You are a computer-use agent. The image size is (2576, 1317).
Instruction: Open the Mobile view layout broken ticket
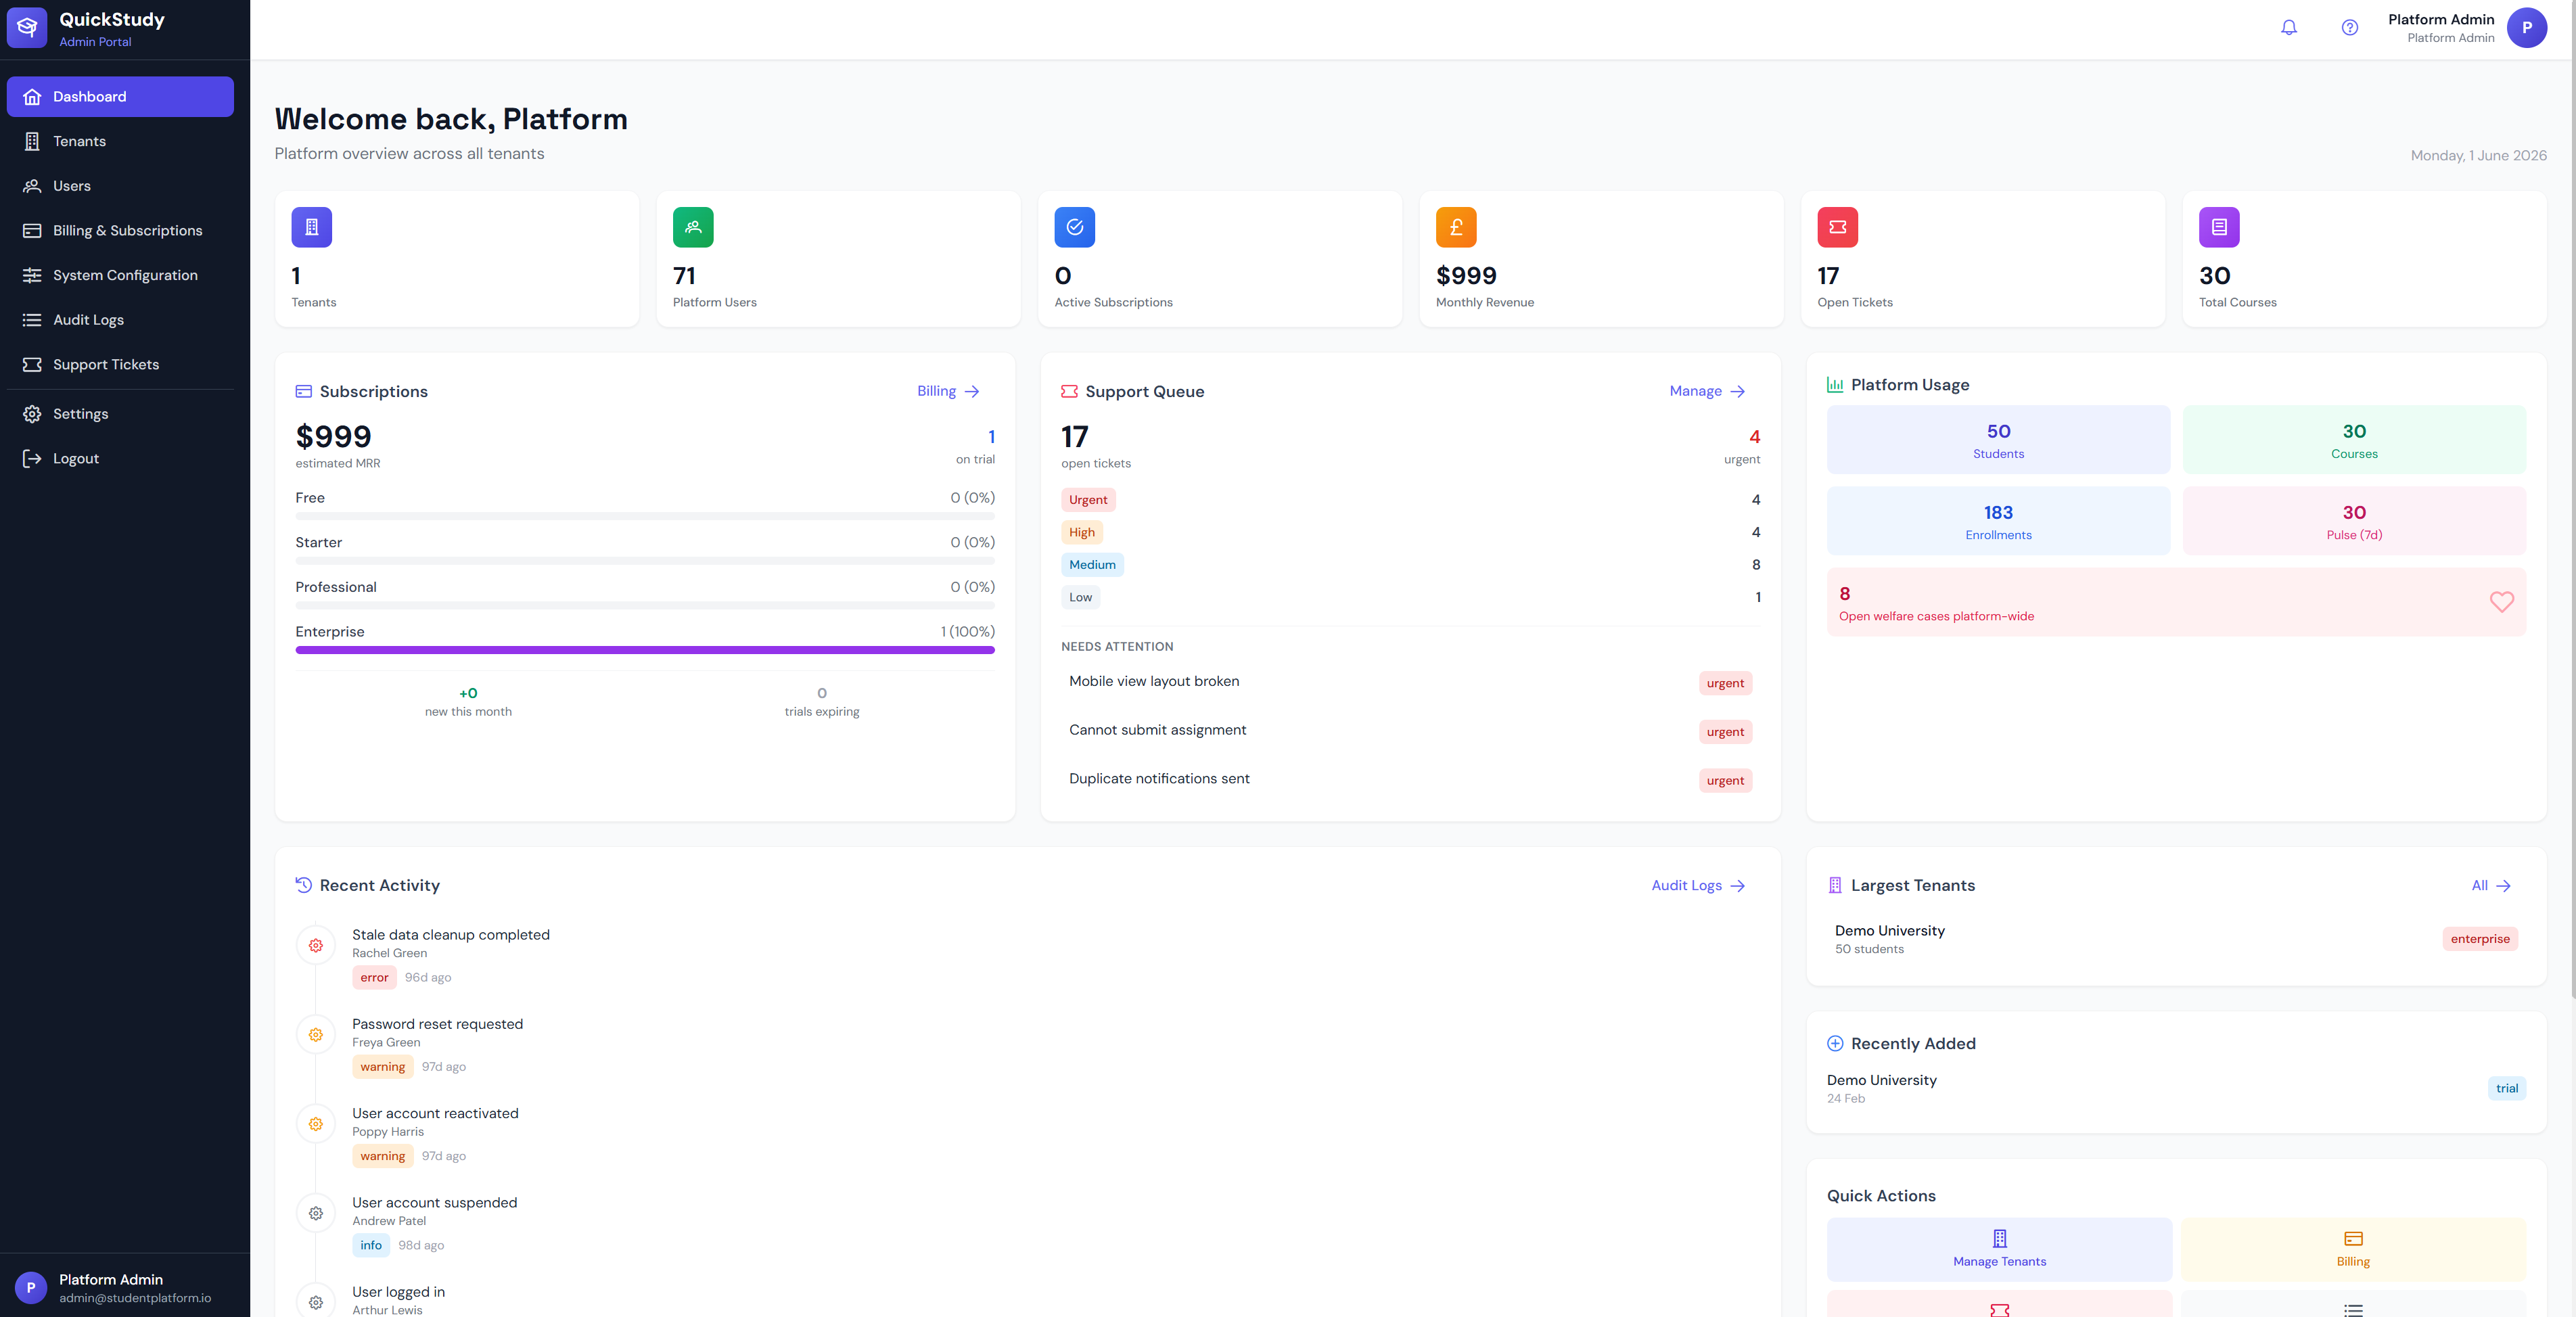click(1411, 682)
